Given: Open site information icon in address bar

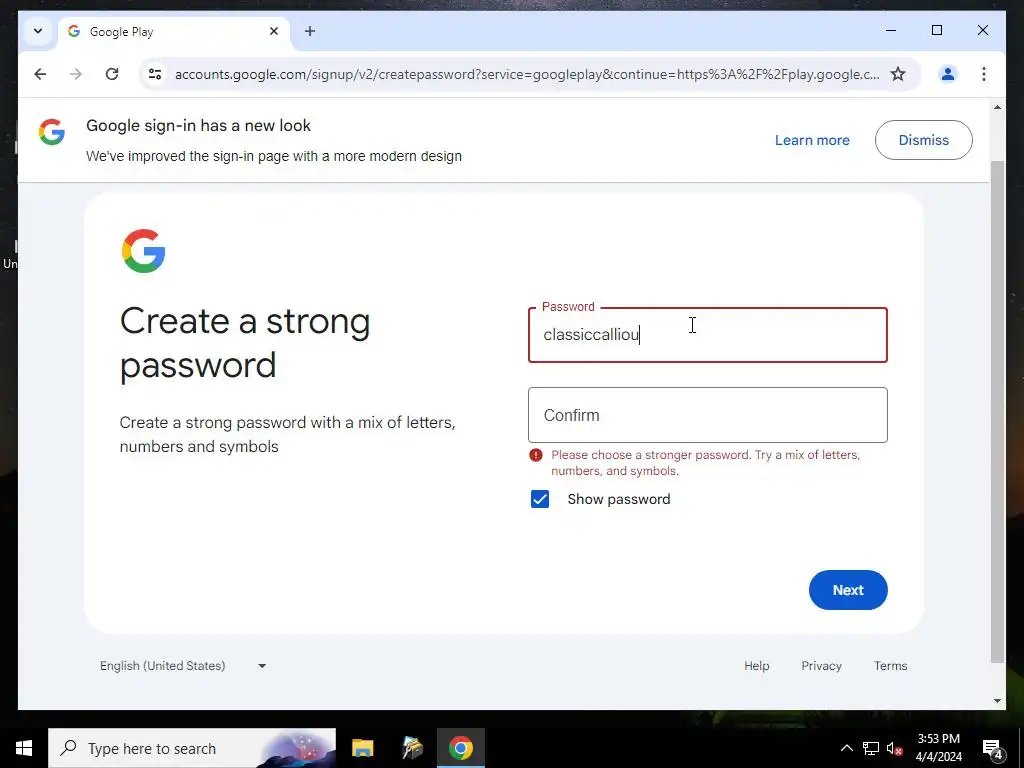Looking at the screenshot, I should 155,74.
